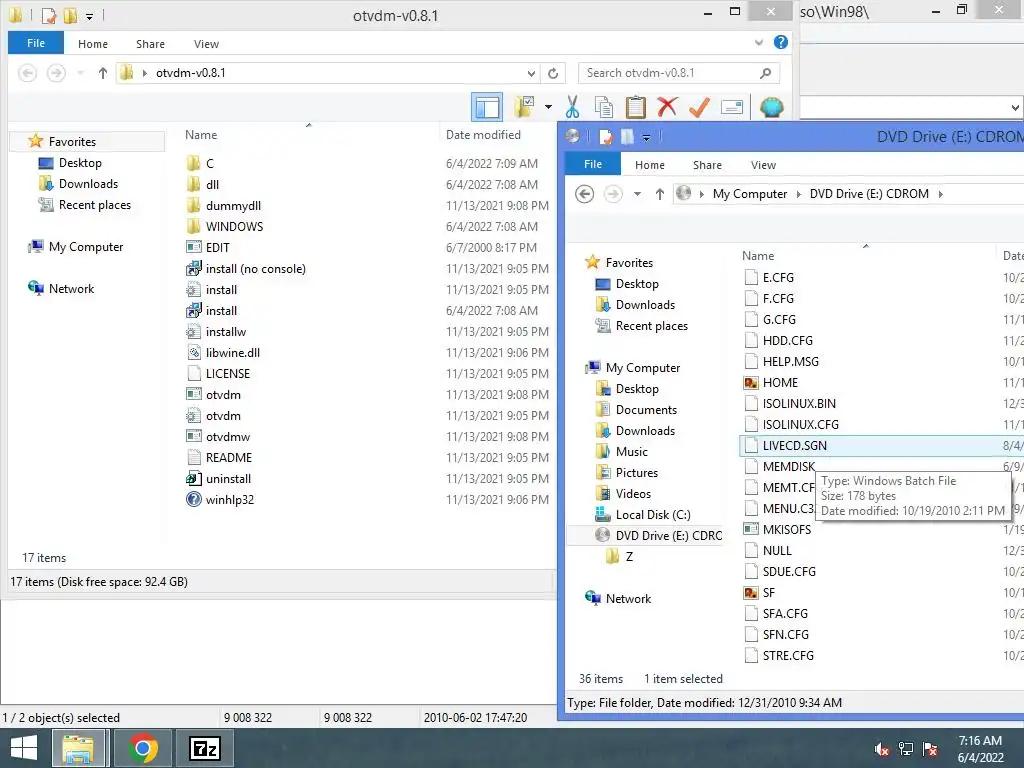Select the winhlp32 help file

tap(230, 500)
